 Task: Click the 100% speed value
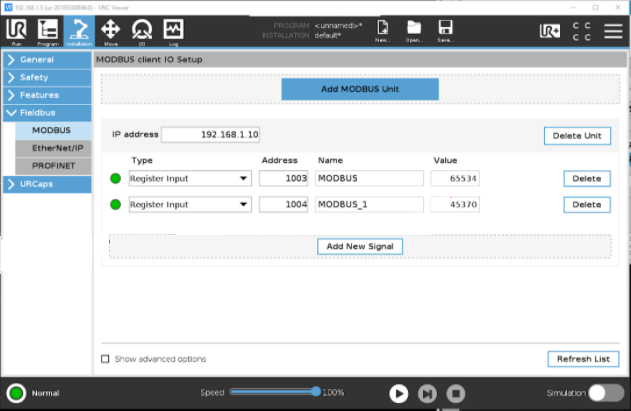tap(333, 392)
